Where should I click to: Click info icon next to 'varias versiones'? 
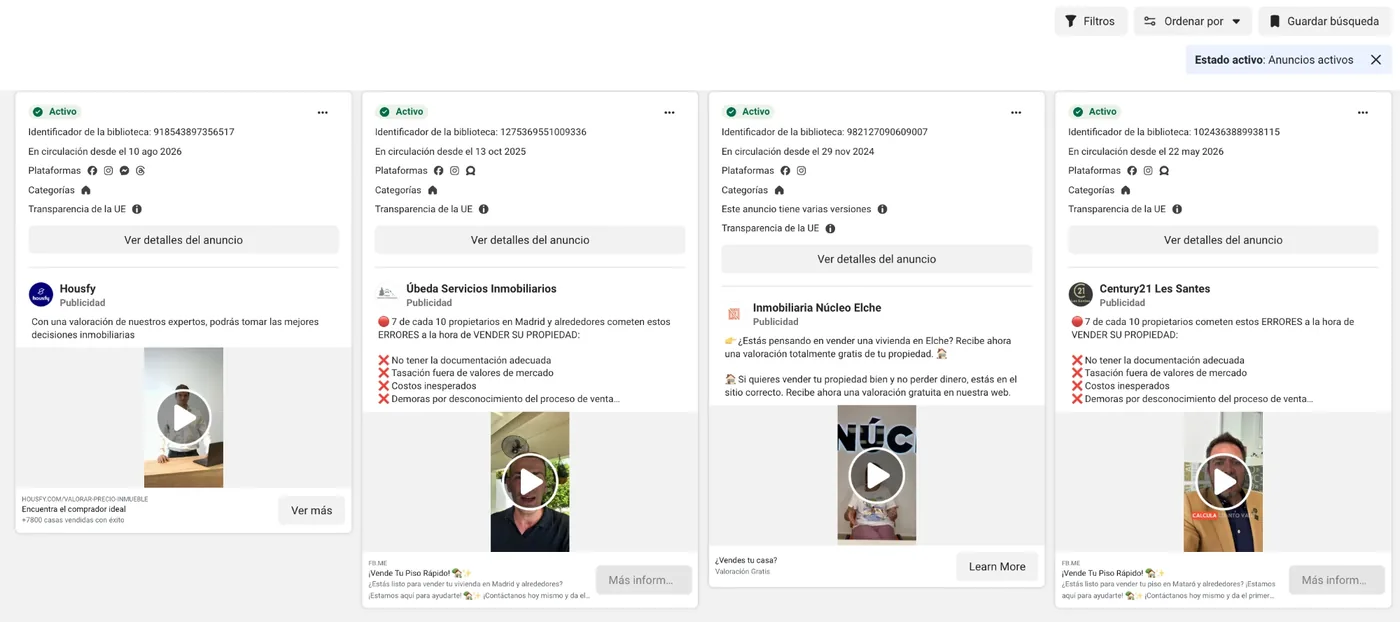[882, 209]
